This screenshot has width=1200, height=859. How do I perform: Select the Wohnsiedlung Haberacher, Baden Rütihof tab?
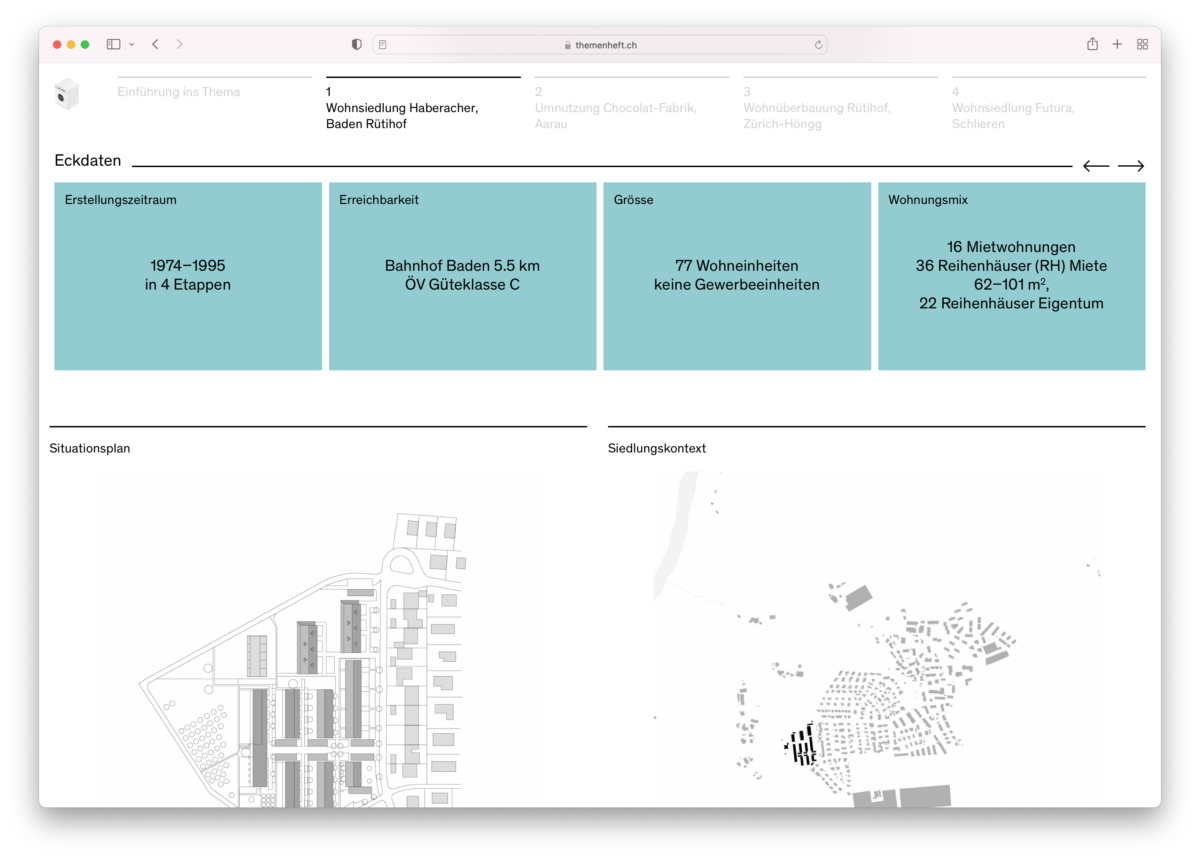point(402,108)
